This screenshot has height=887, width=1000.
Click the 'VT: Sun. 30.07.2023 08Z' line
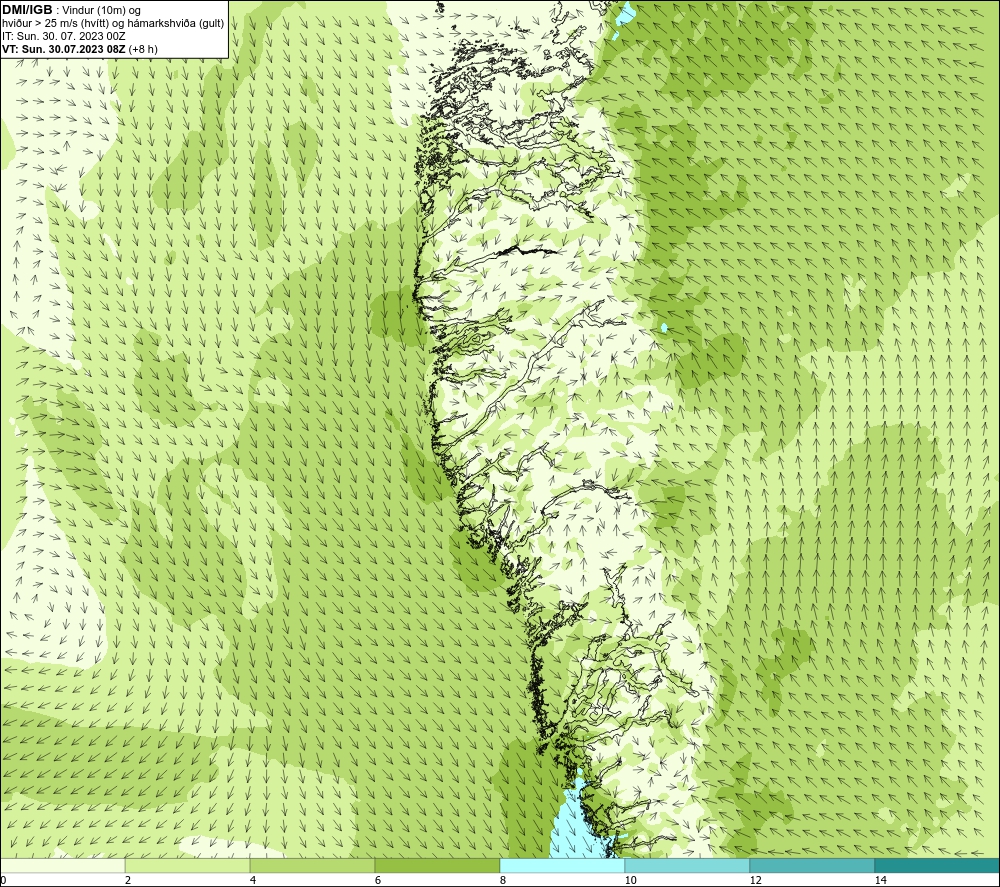(64, 48)
